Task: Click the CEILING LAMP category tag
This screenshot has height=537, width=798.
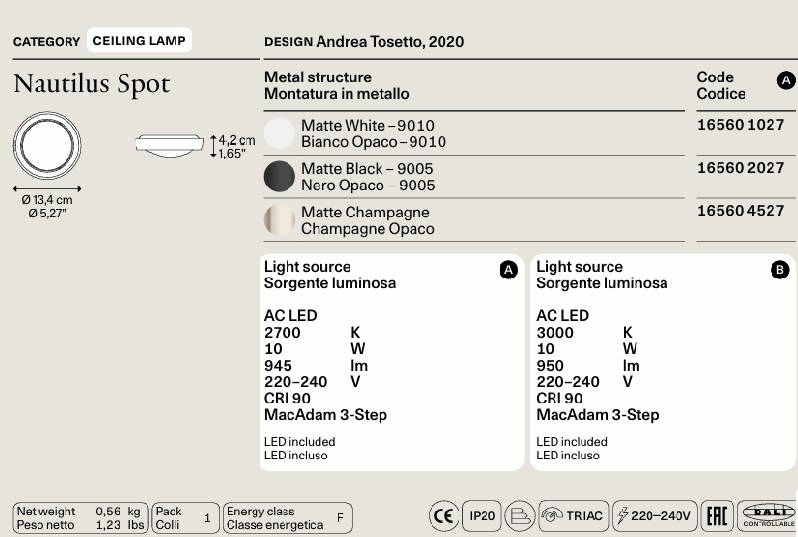Action: 139,40
